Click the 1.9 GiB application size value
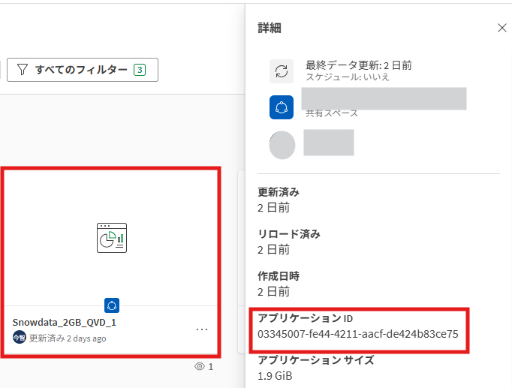This screenshot has height=388, width=512. [275, 376]
